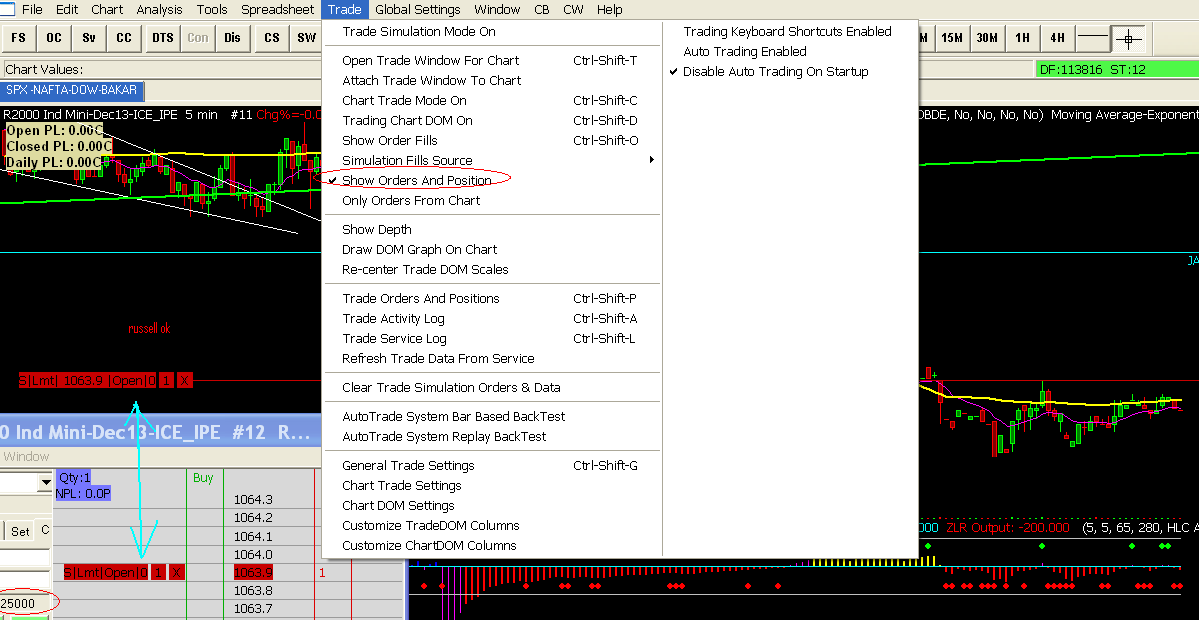Close the open Trade menu
This screenshot has height=620, width=1199.
click(x=345, y=9)
